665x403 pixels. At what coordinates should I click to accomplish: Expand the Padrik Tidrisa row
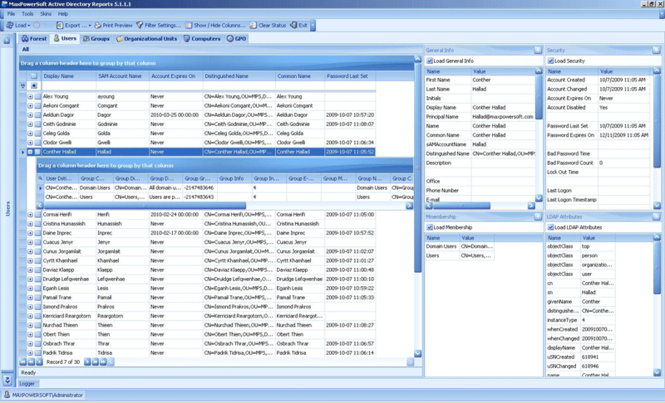(x=30, y=353)
